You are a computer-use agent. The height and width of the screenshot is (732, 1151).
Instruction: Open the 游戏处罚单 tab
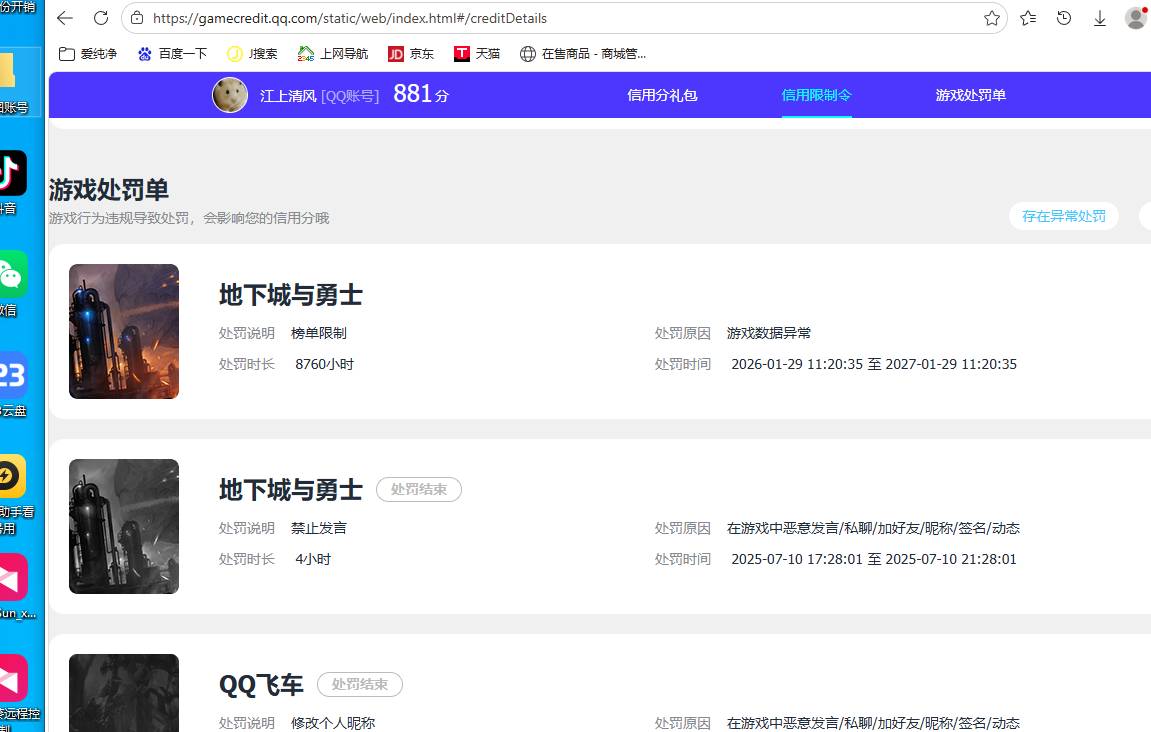[x=969, y=95]
